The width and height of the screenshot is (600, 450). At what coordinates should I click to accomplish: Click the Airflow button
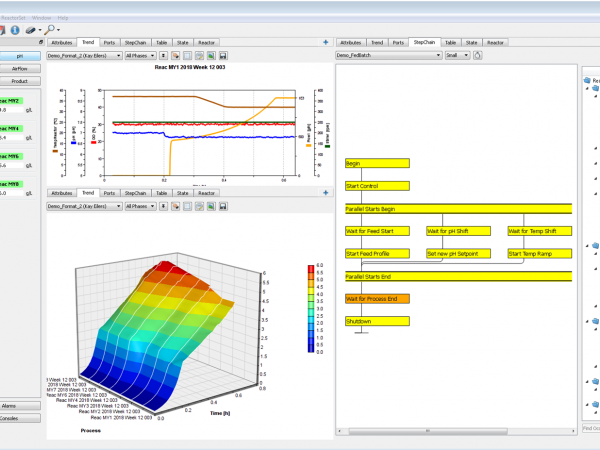[x=20, y=68]
